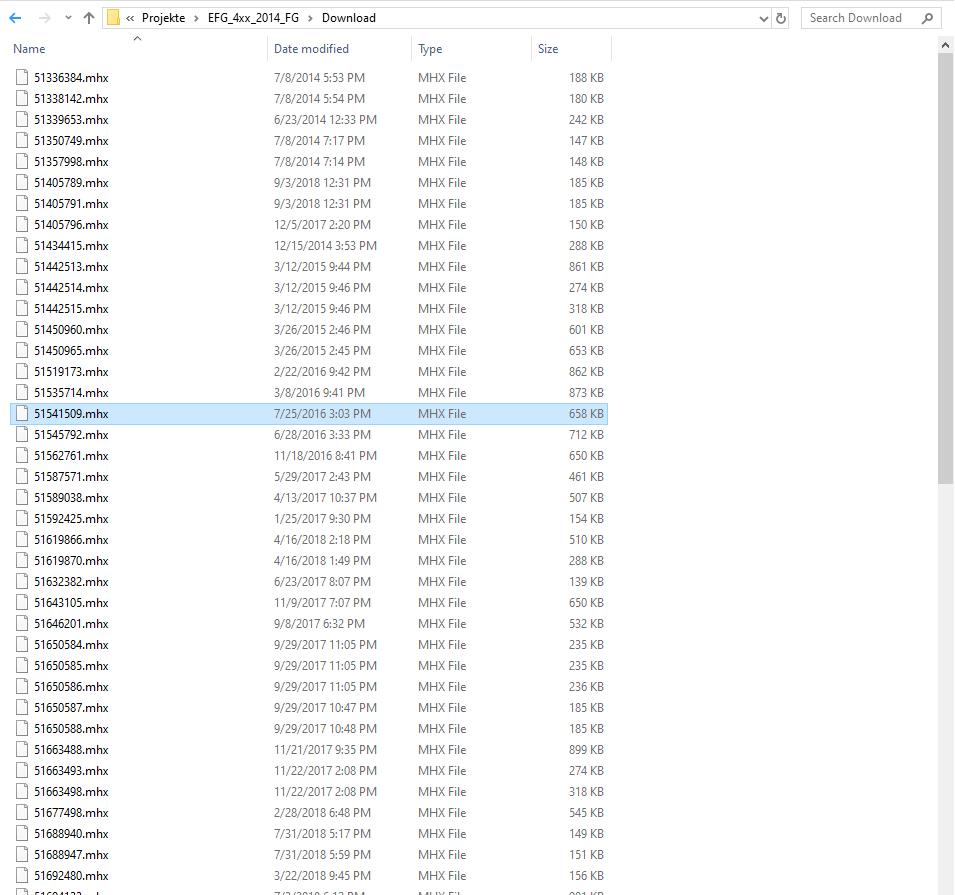
Task: Click the Forward navigation arrow
Action: pyautogui.click(x=44, y=18)
